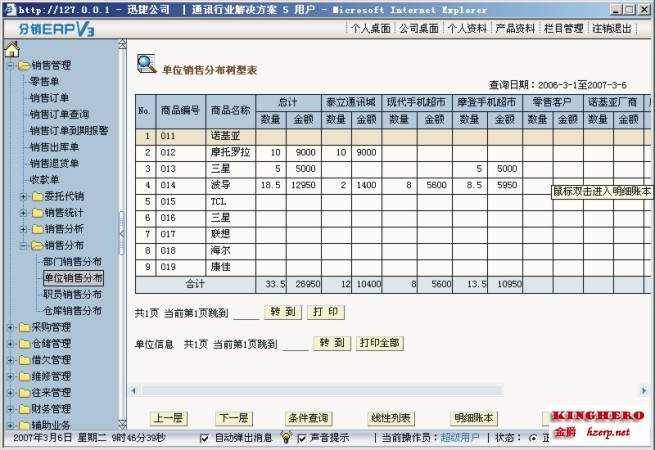Click the 销售管理 folder icon
655x450 pixels.
point(24,65)
